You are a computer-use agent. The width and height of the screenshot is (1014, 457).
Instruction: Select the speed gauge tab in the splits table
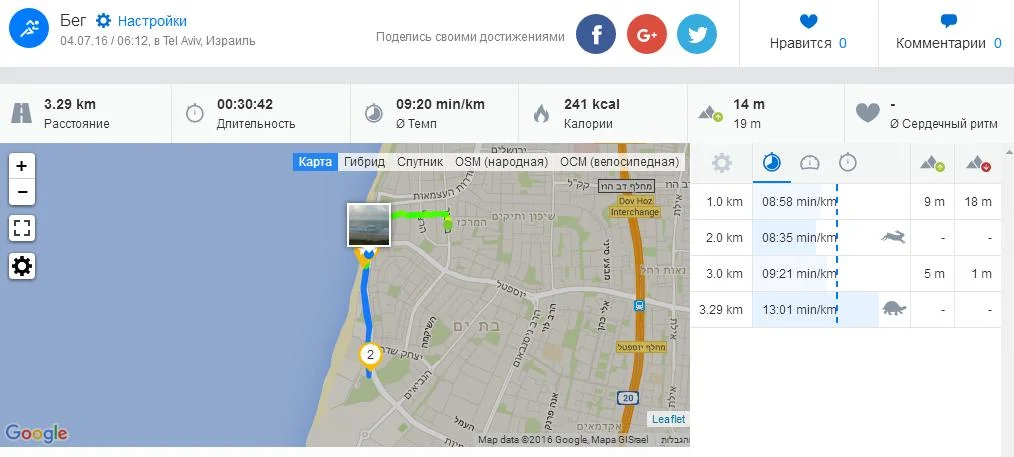click(x=810, y=163)
